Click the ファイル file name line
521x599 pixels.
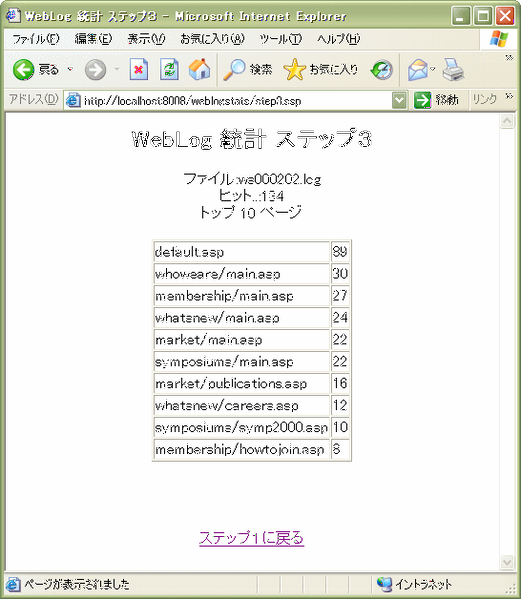pos(252,179)
